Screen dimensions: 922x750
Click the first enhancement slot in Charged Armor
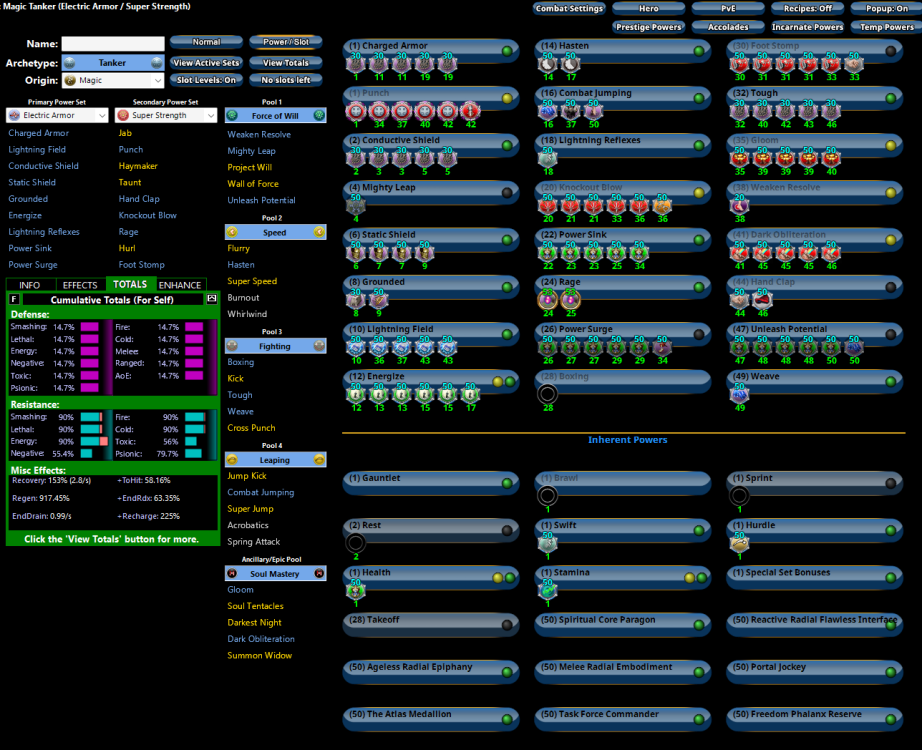point(356,64)
